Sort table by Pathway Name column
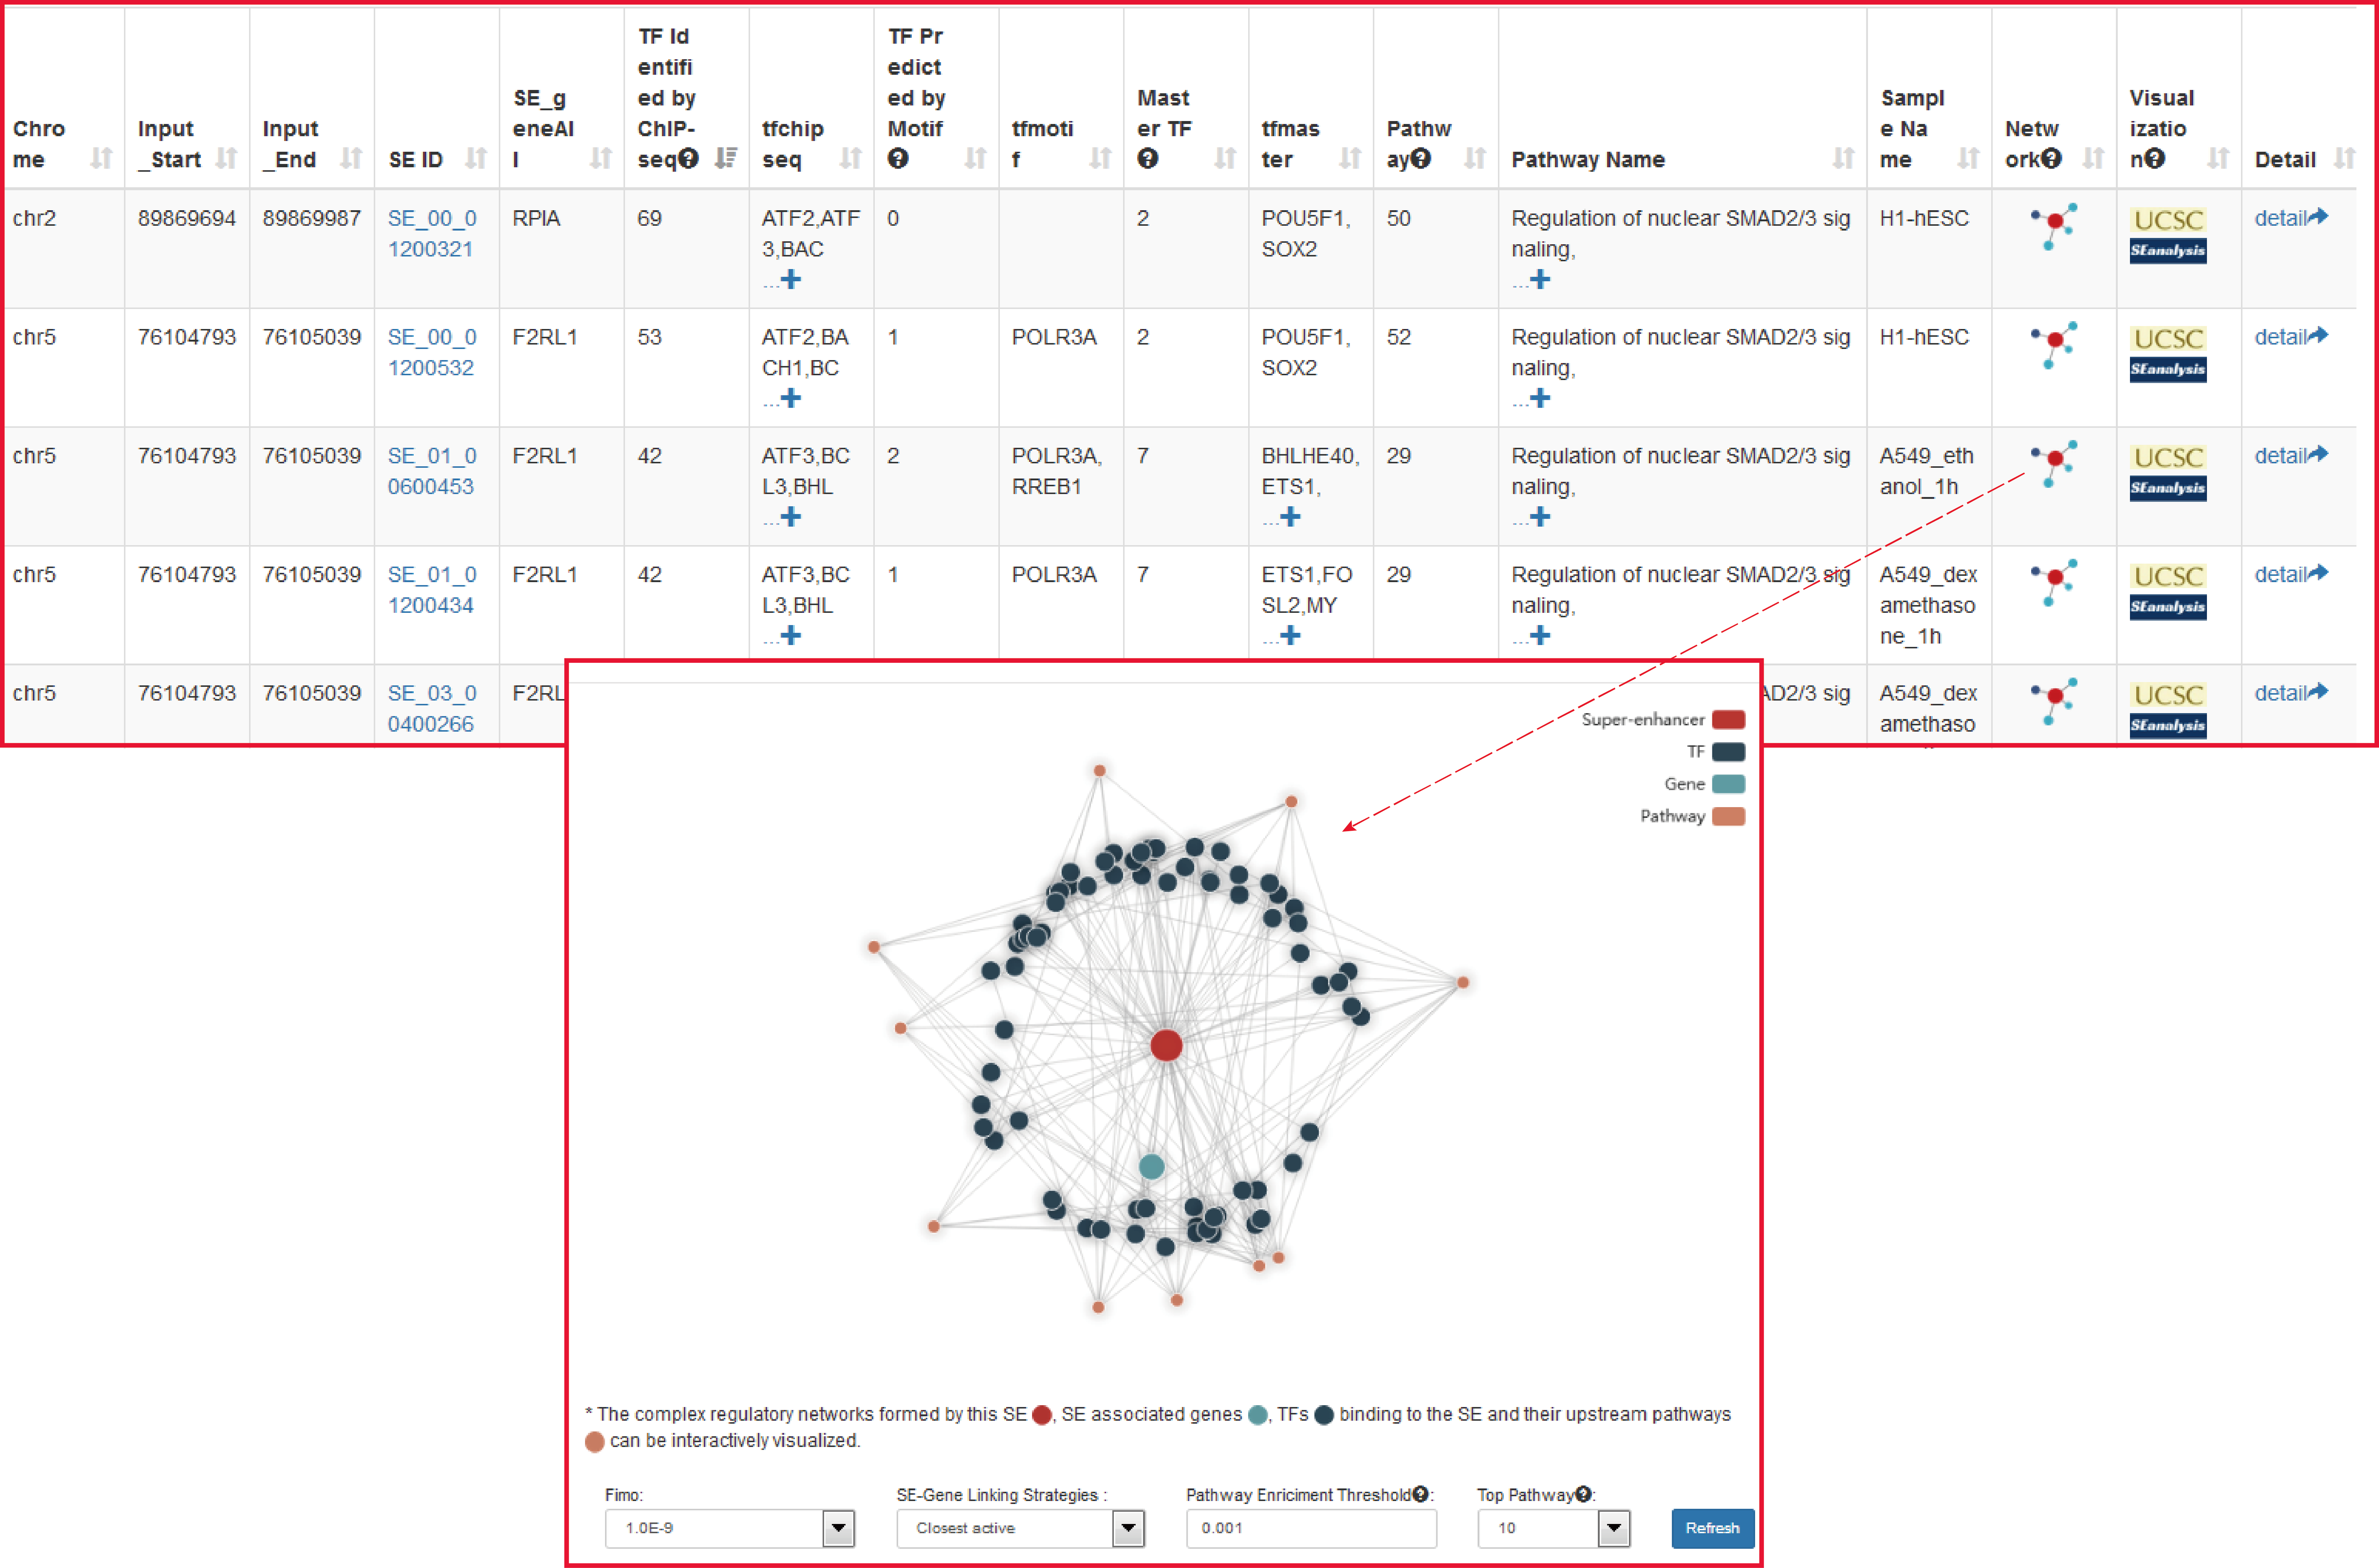The image size is (2379, 1568). [1843, 158]
